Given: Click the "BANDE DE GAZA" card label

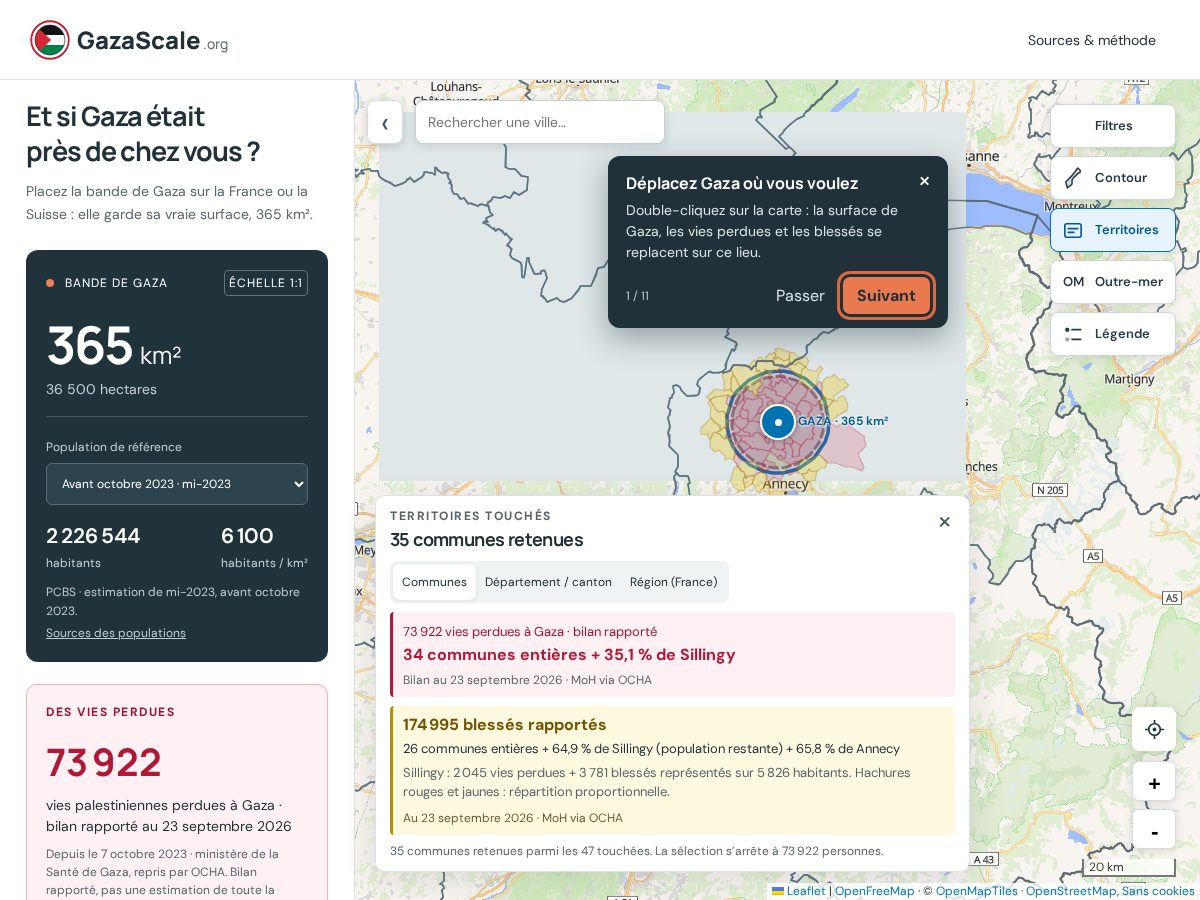Looking at the screenshot, I should pyautogui.click(x=116, y=283).
